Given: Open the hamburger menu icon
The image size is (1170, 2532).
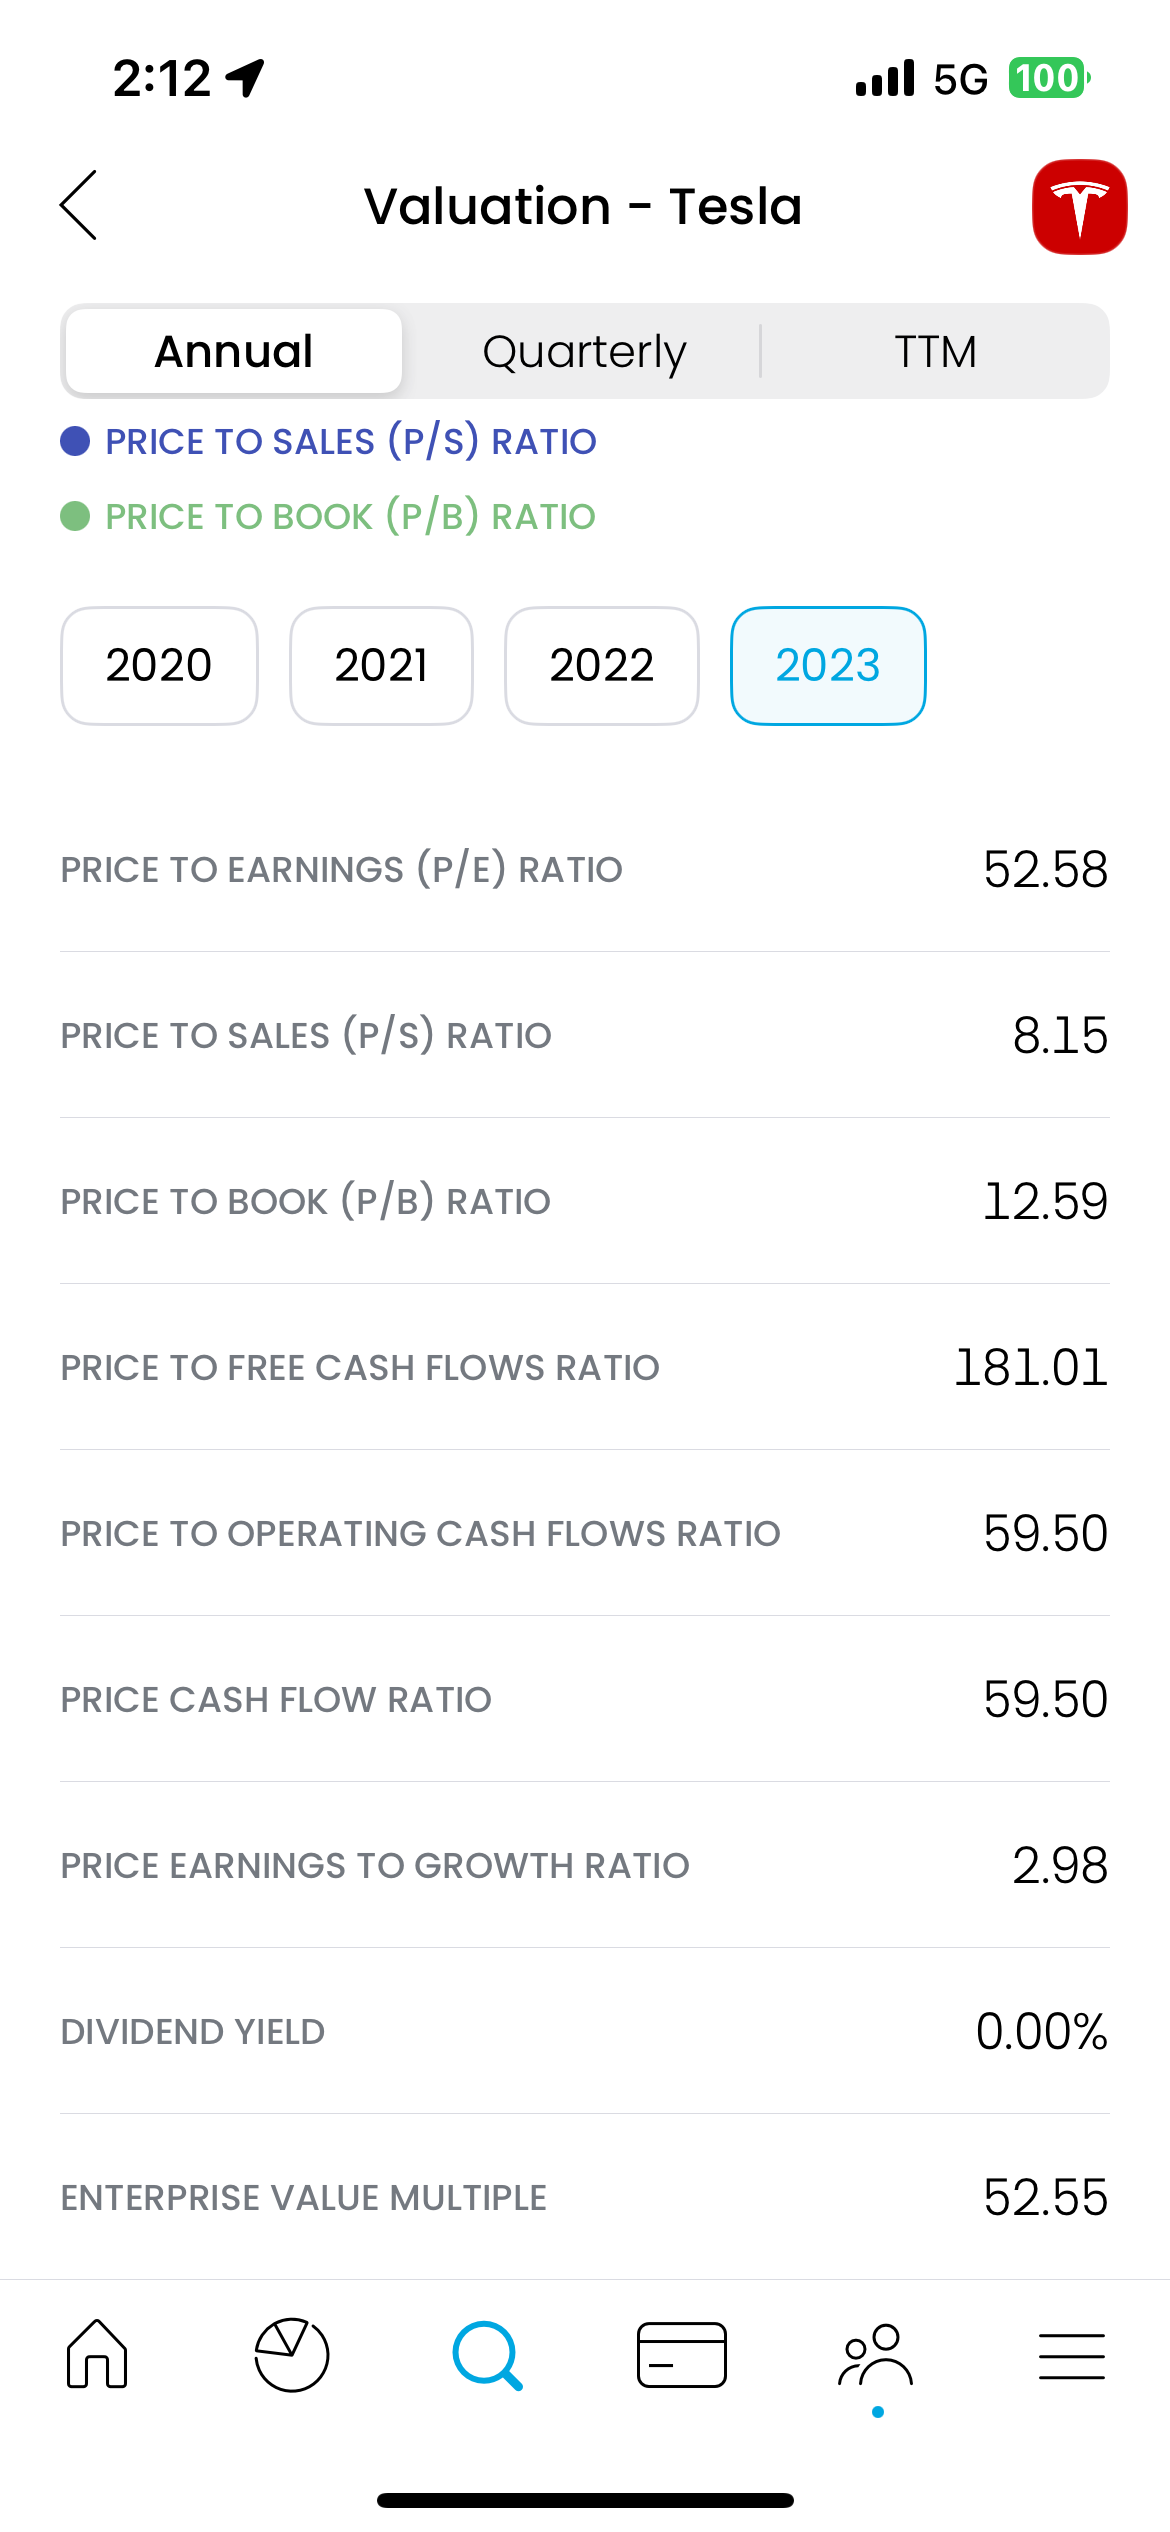Looking at the screenshot, I should point(1071,2354).
